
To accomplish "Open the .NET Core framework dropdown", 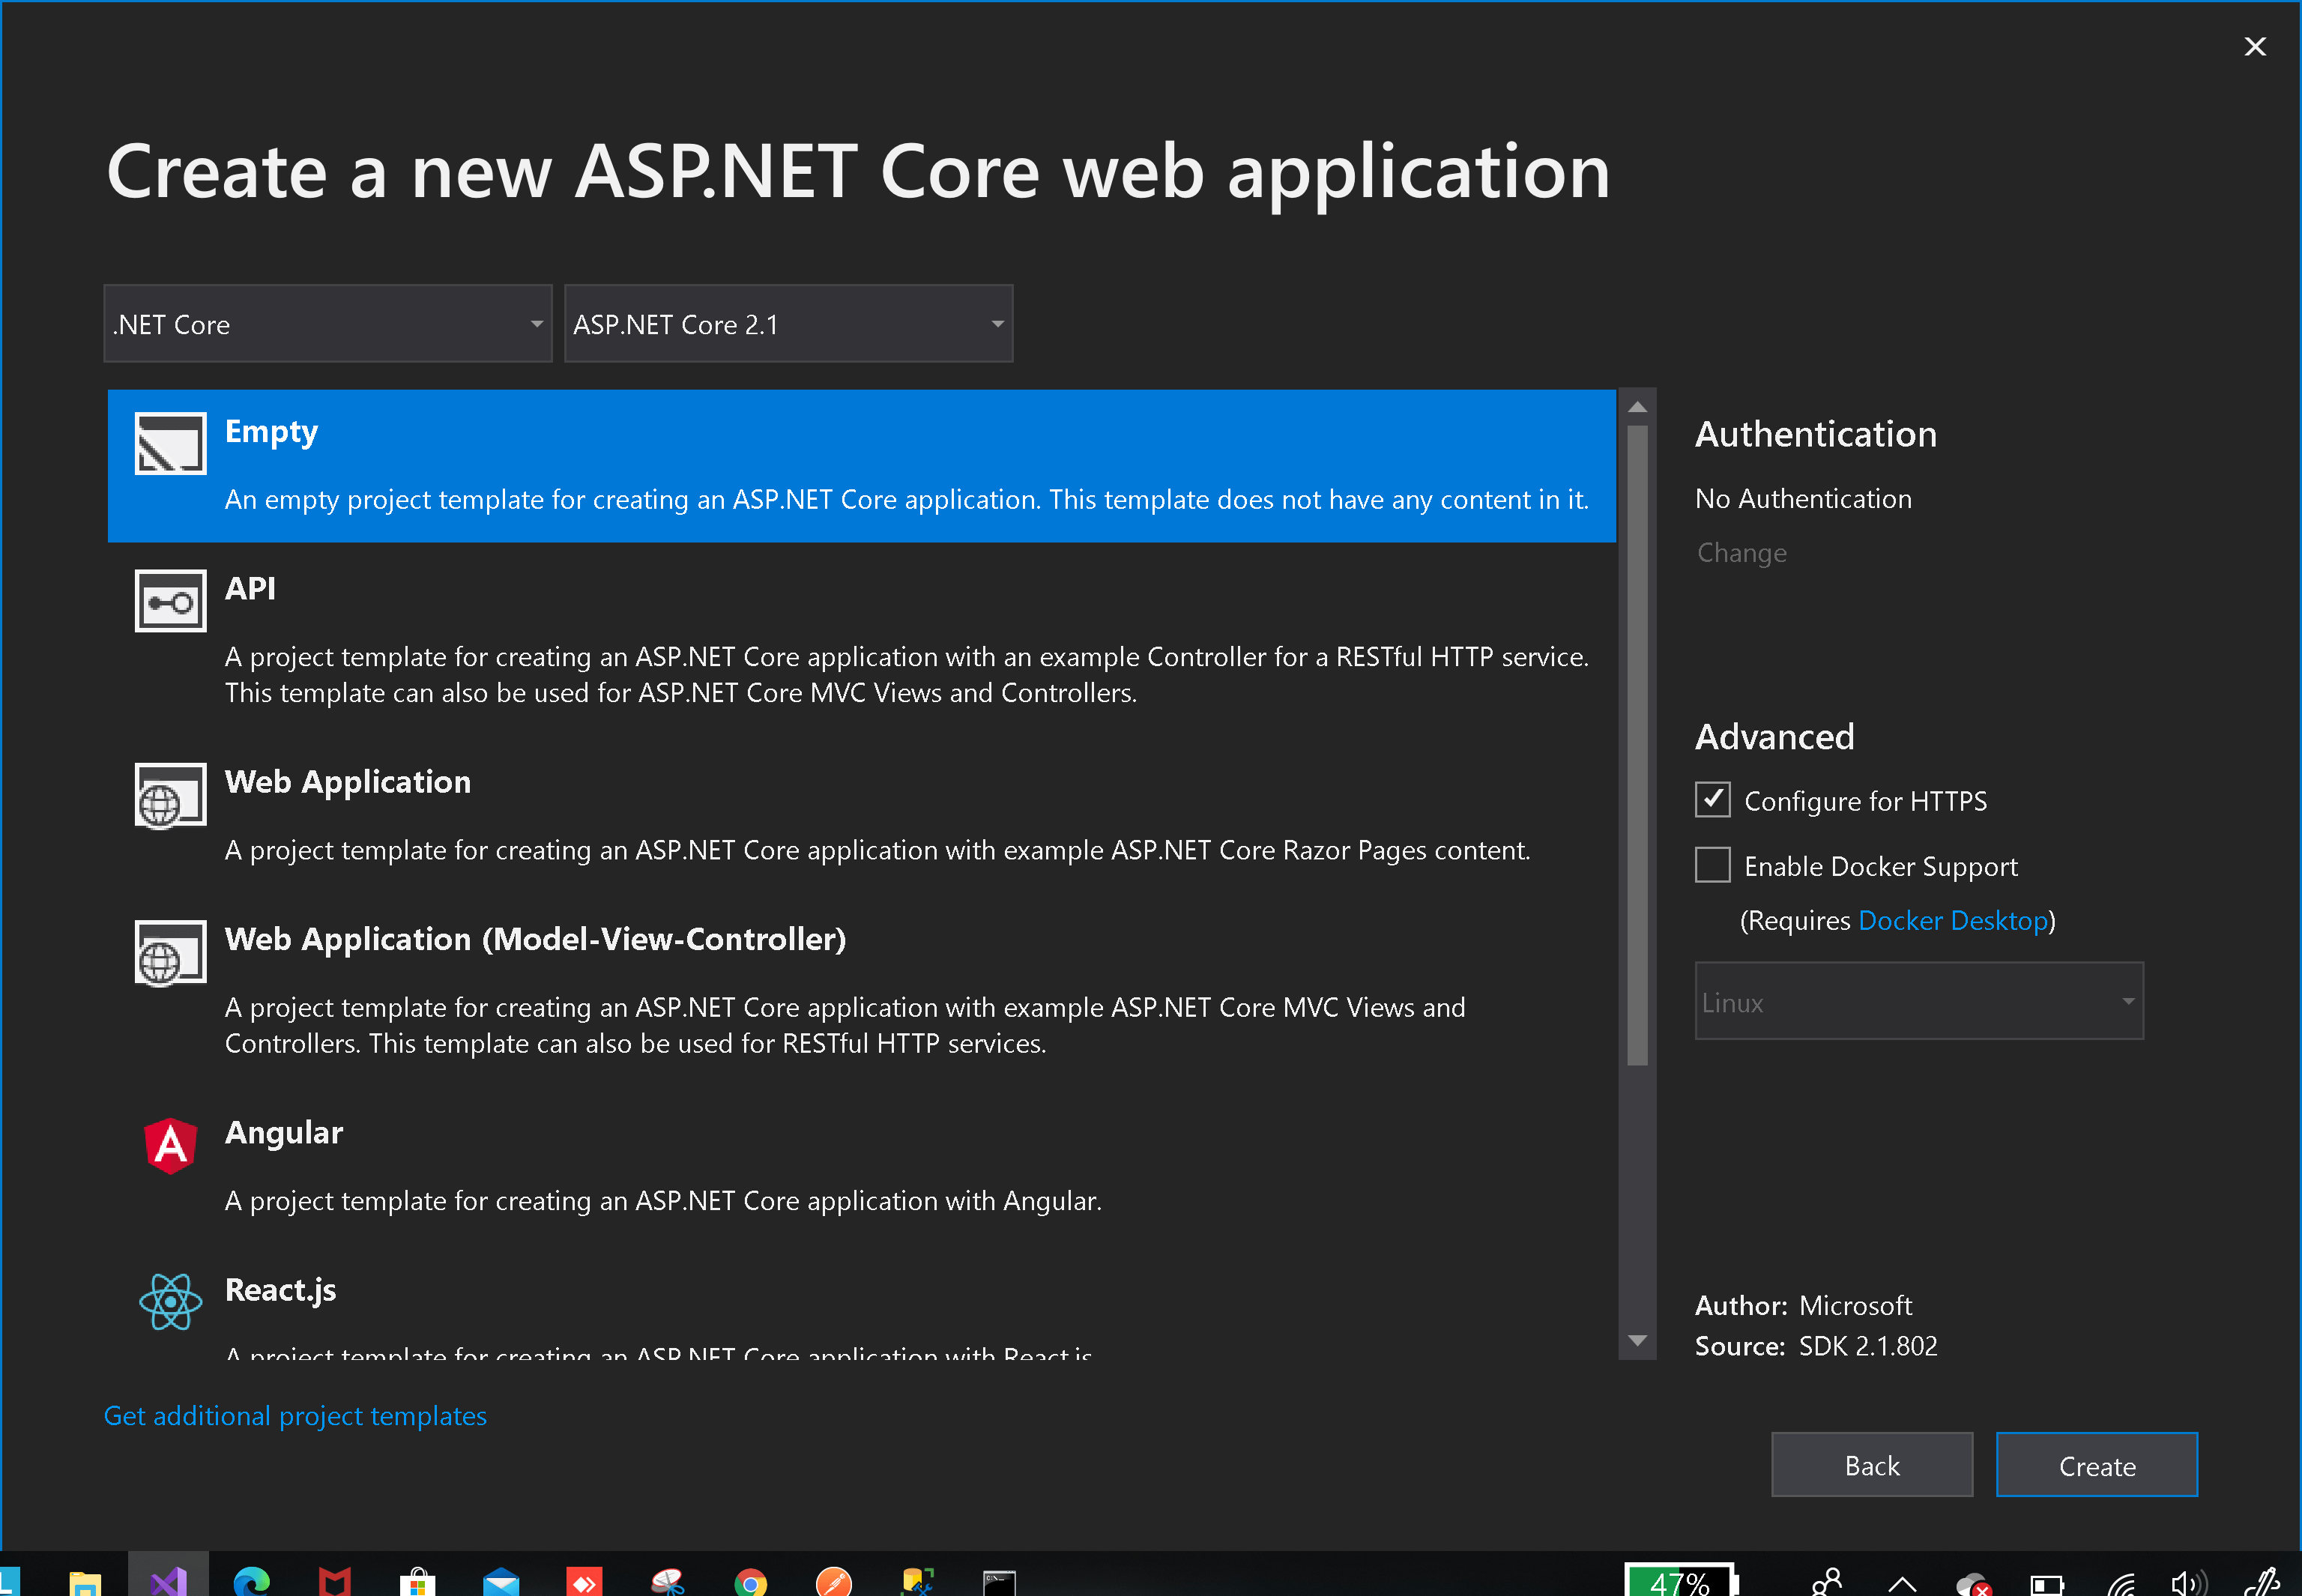I will 328,324.
